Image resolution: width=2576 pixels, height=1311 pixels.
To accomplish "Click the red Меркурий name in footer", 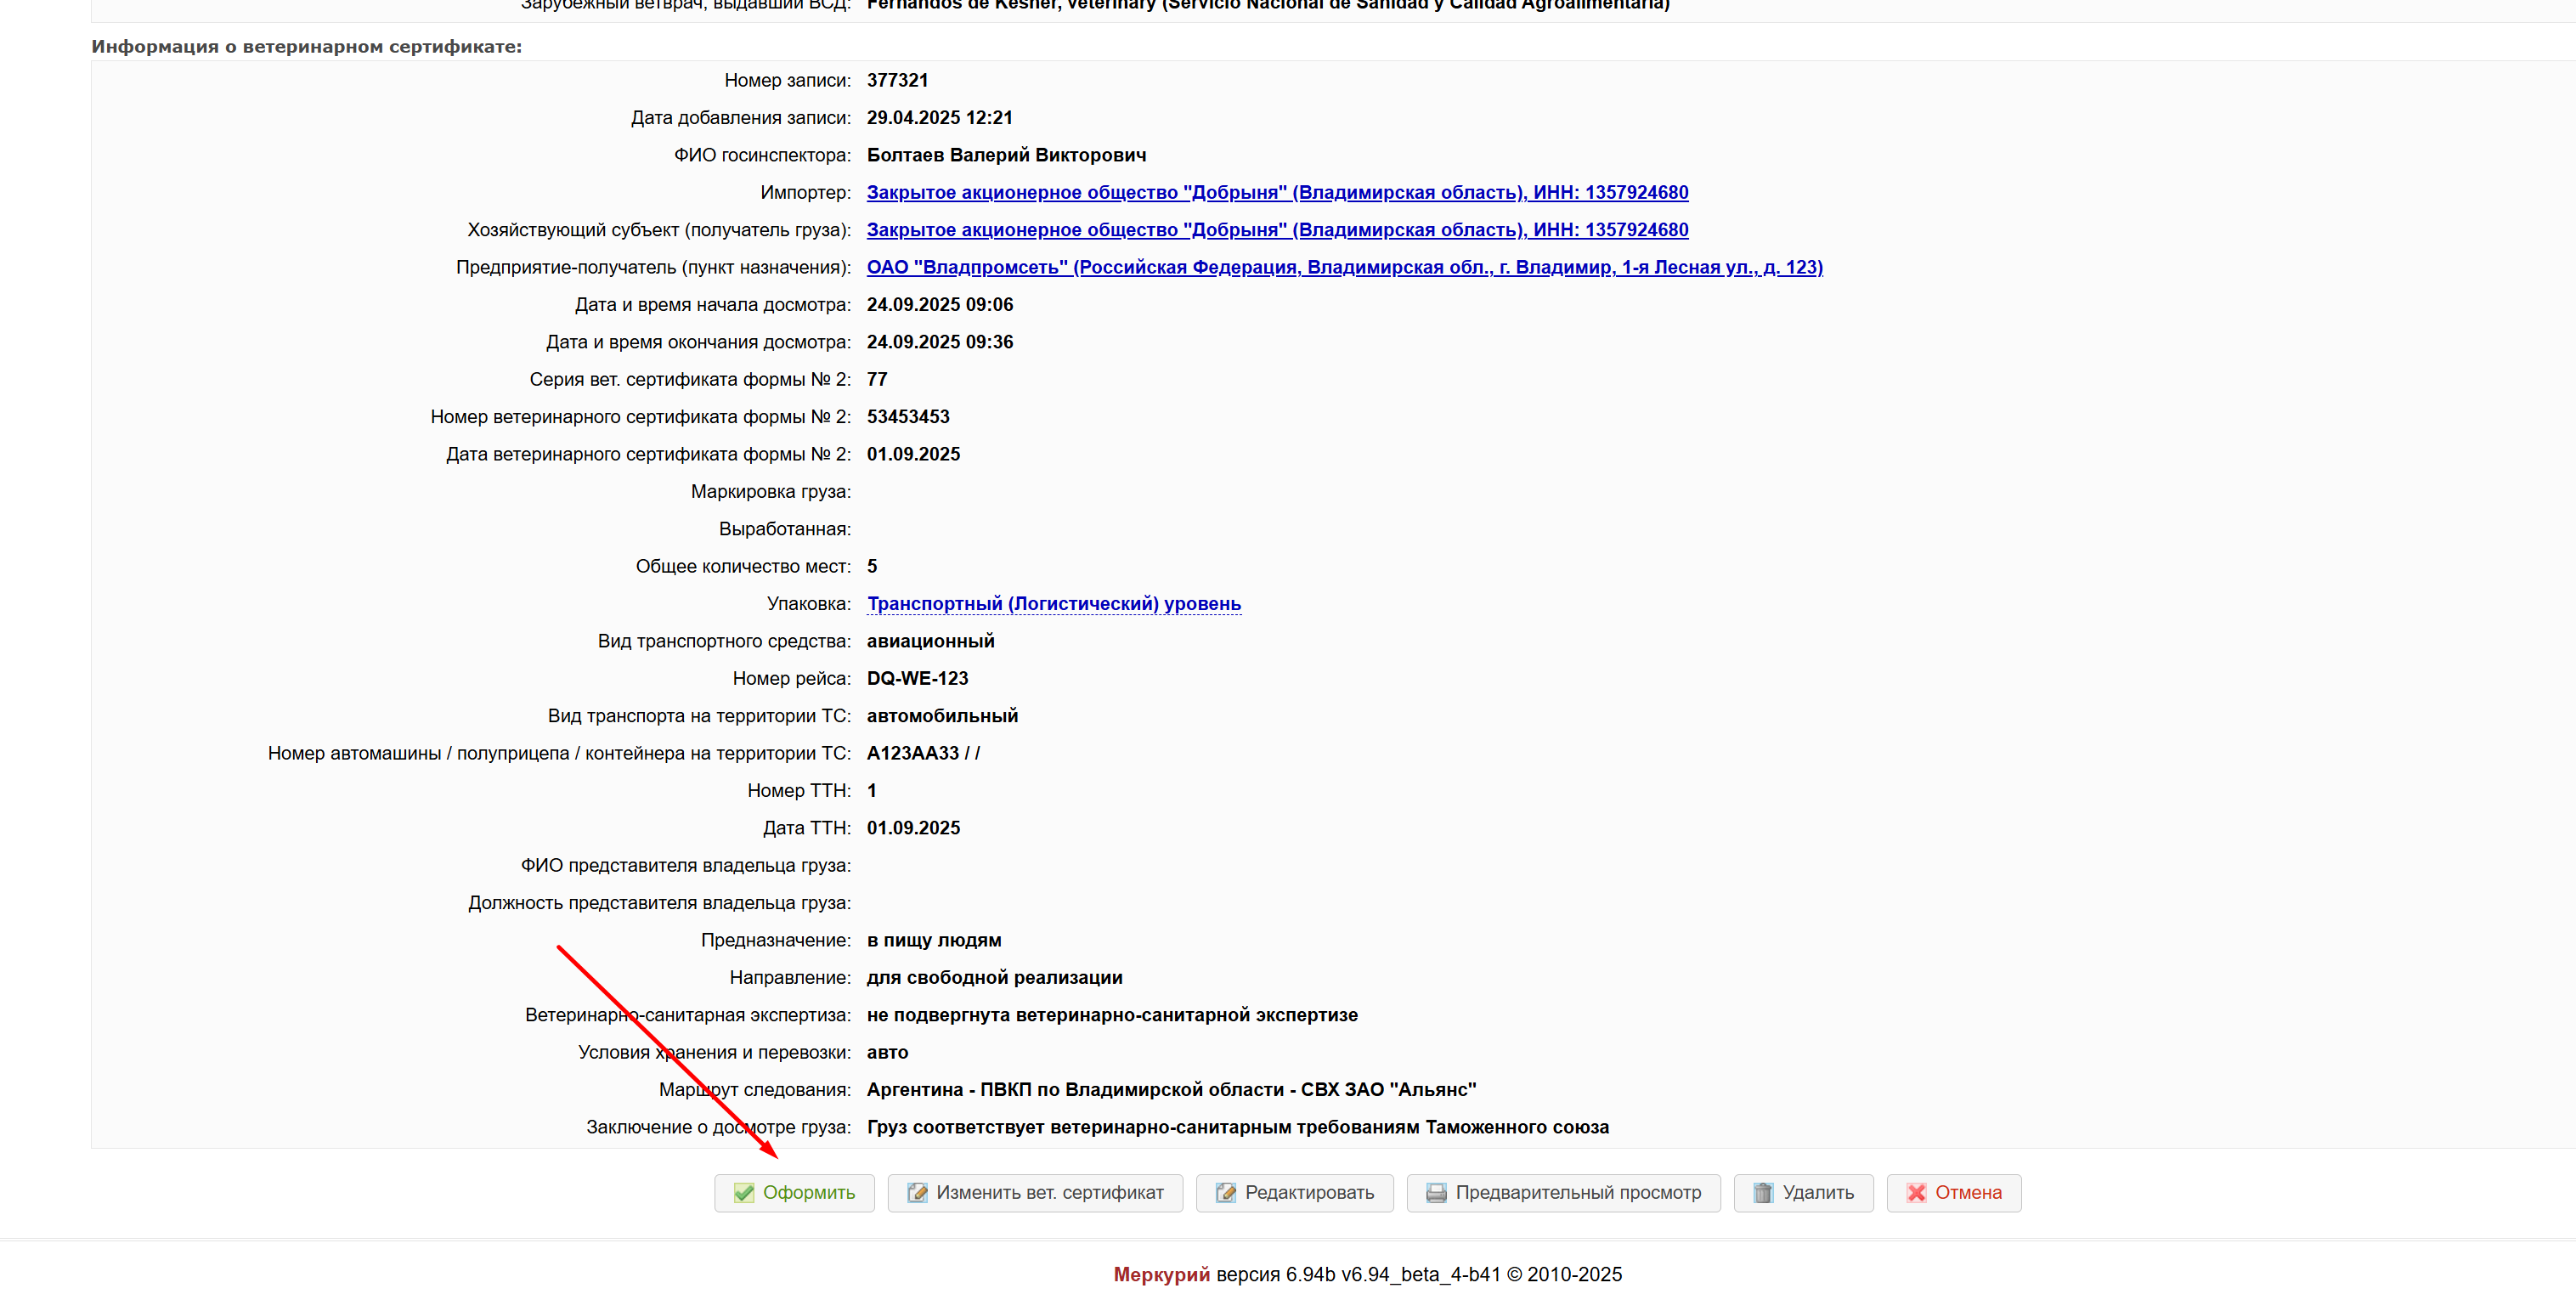I will 1161,1275.
